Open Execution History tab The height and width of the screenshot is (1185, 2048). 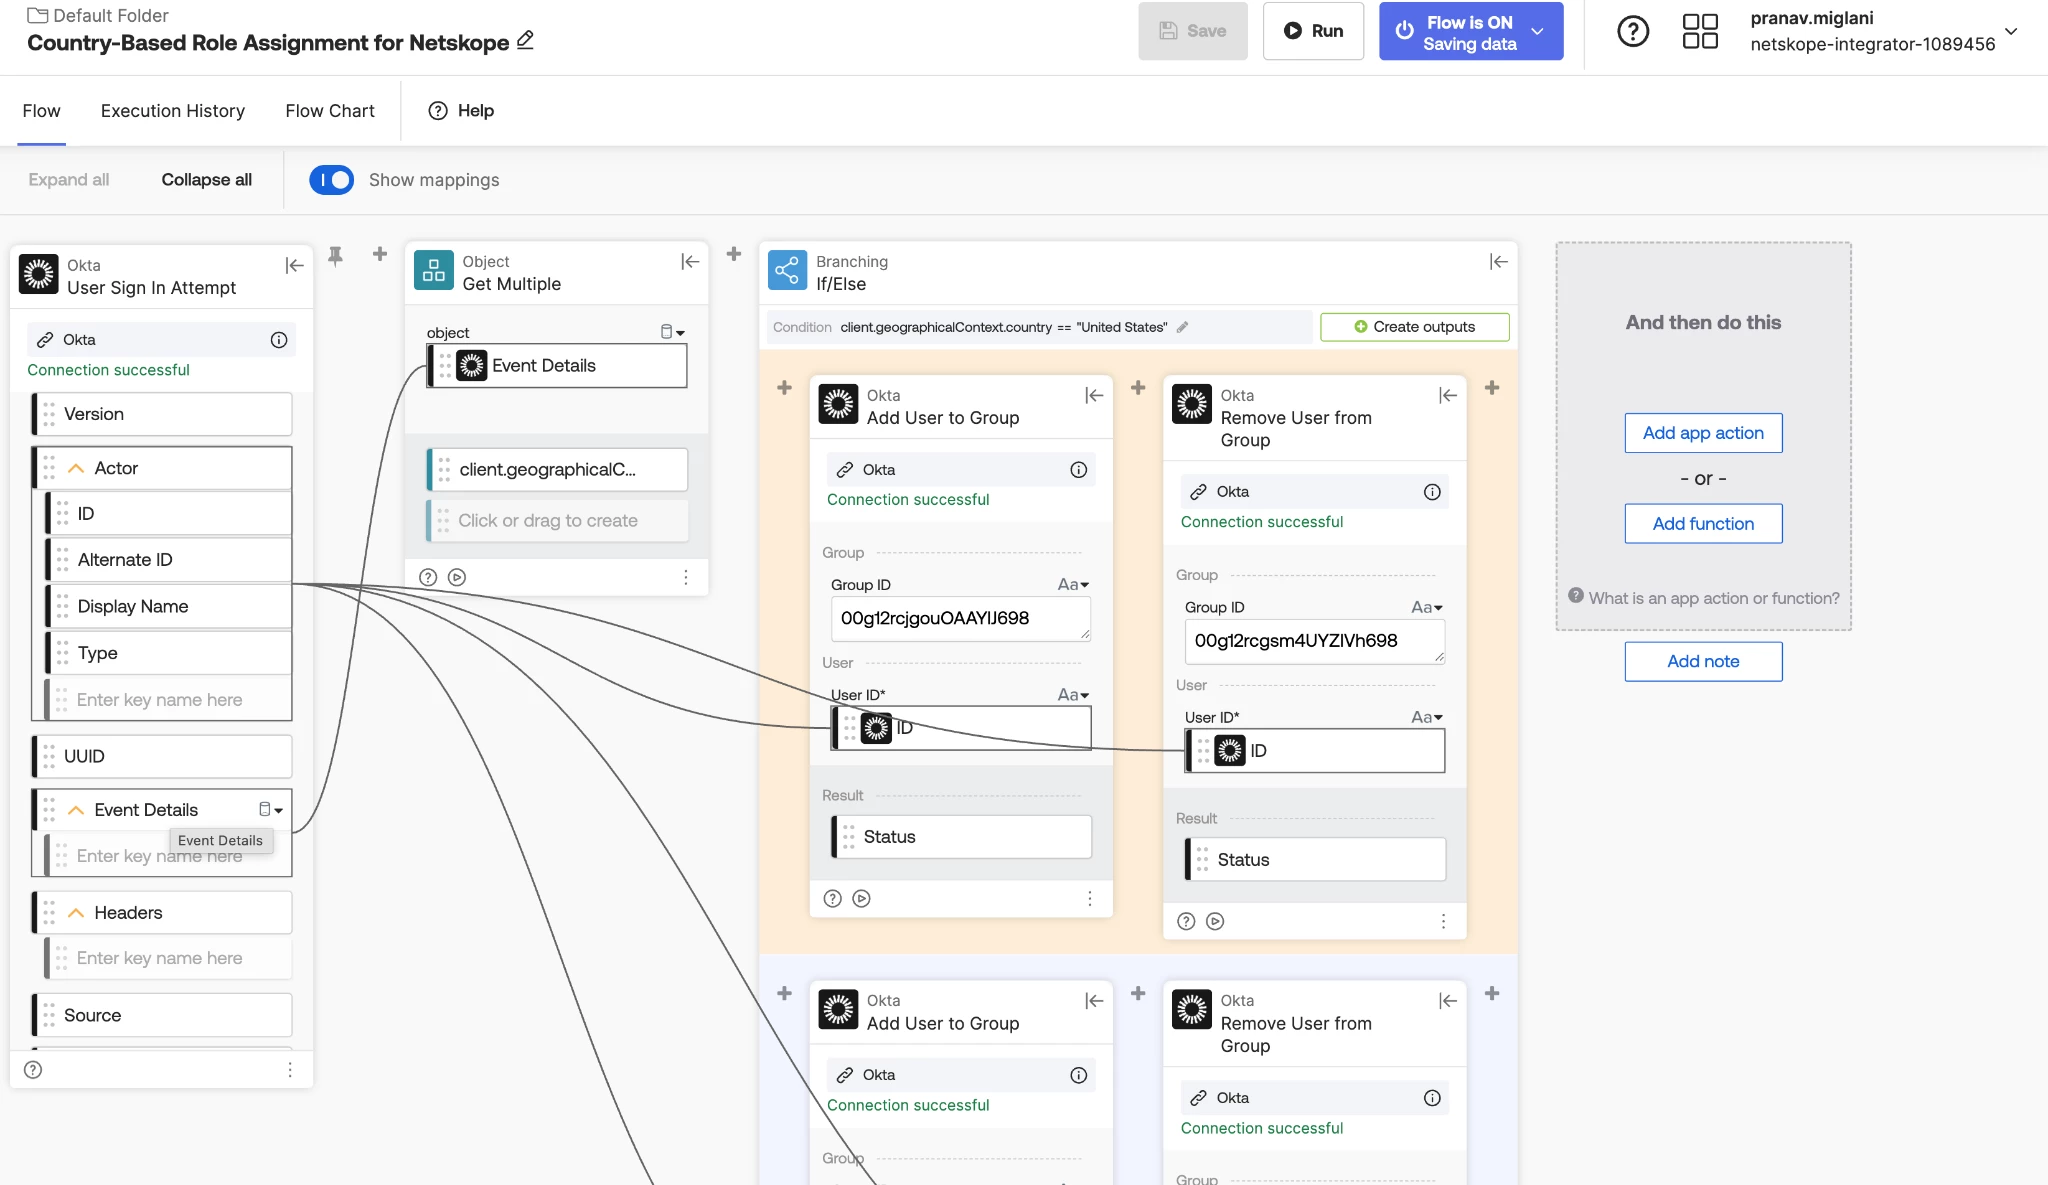click(173, 111)
